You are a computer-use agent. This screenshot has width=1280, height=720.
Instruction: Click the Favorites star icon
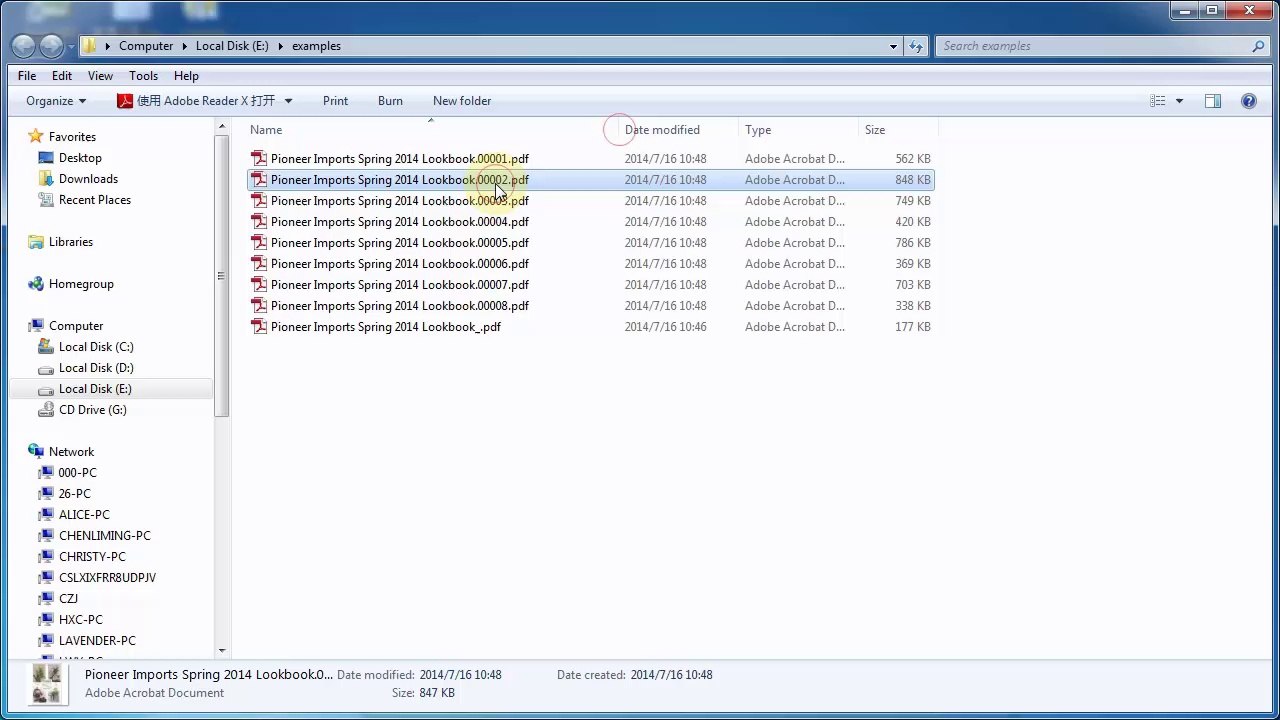coord(36,137)
